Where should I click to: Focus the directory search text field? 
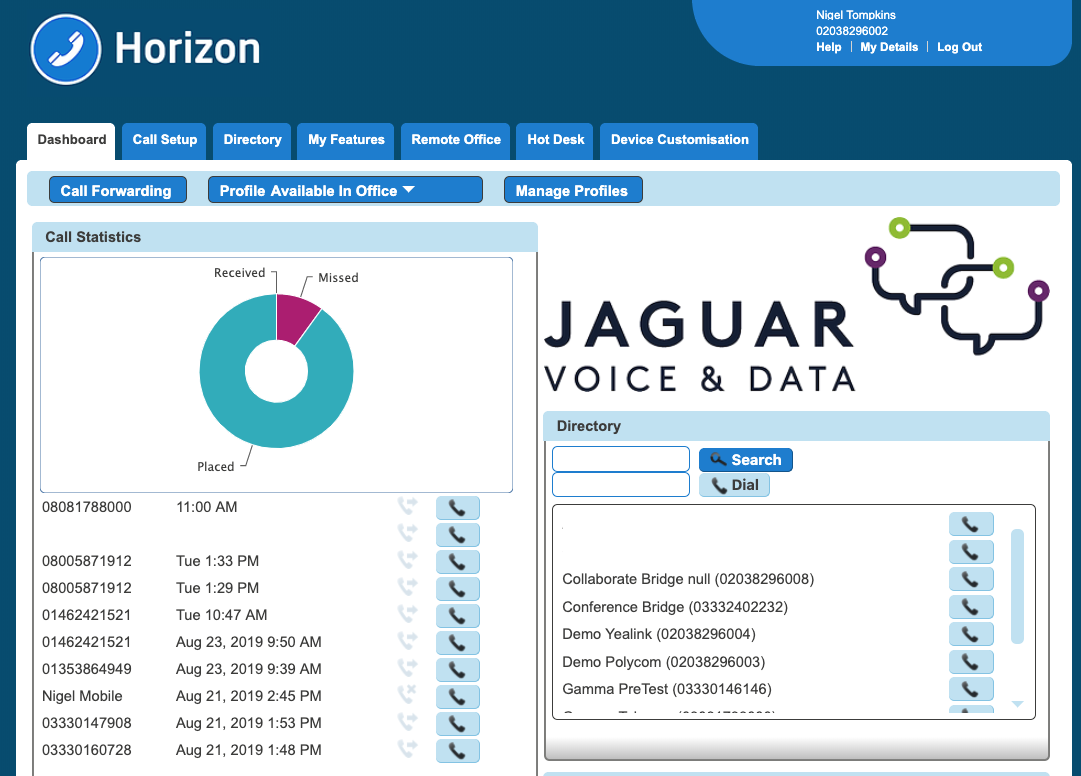point(621,459)
